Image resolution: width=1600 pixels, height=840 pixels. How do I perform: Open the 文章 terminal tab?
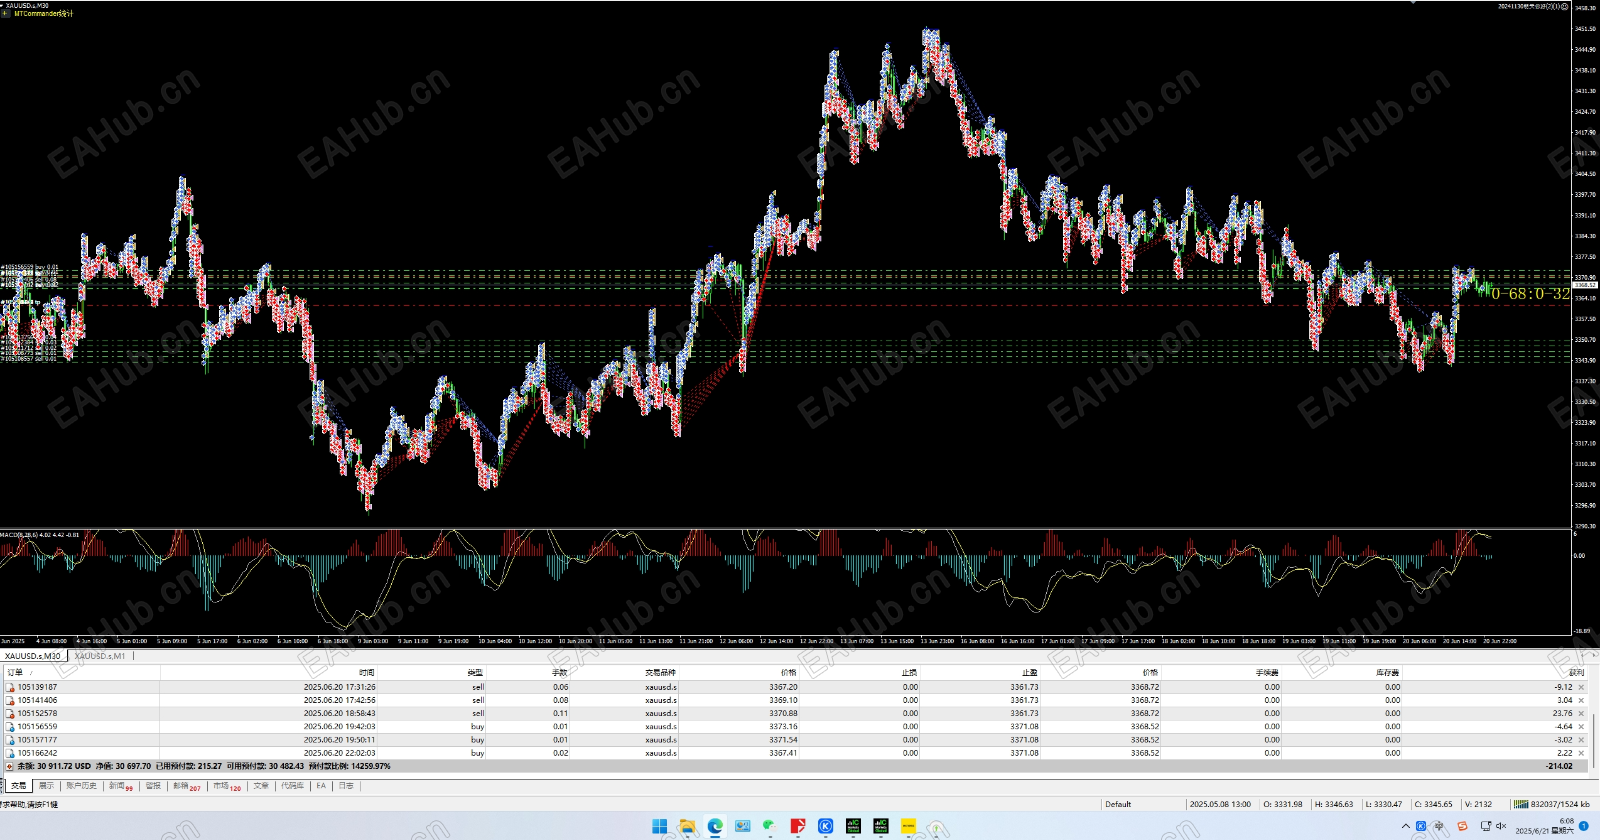point(260,786)
